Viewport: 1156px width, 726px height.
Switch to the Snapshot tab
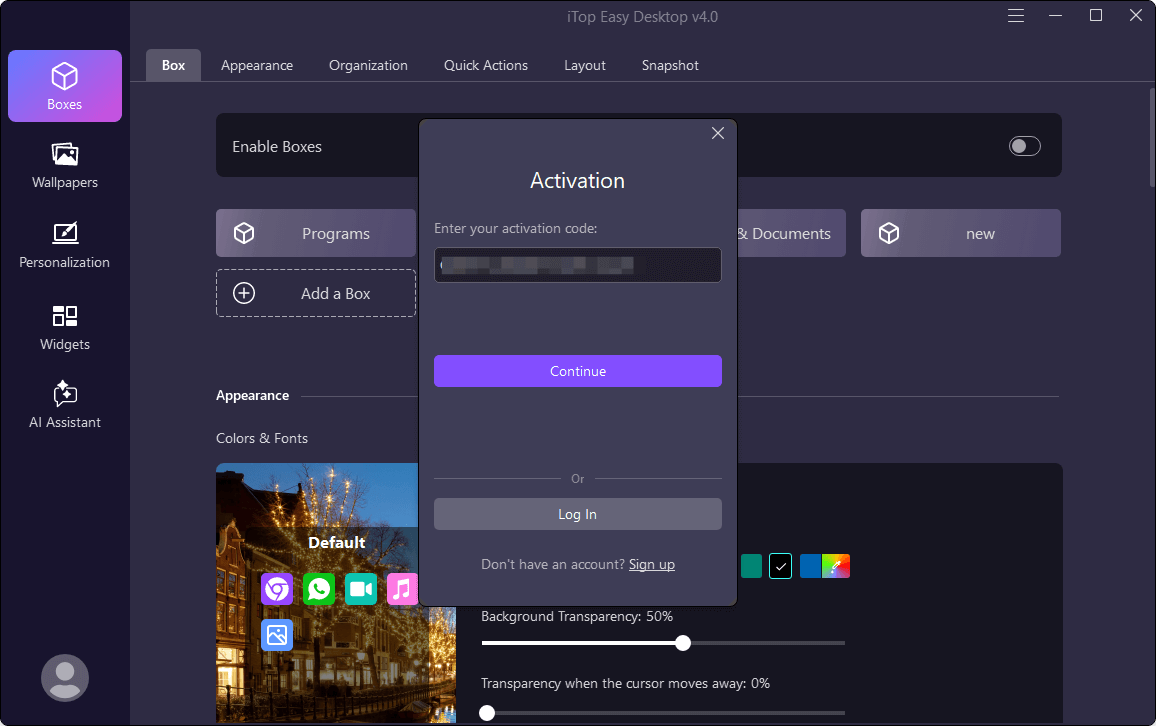670,65
